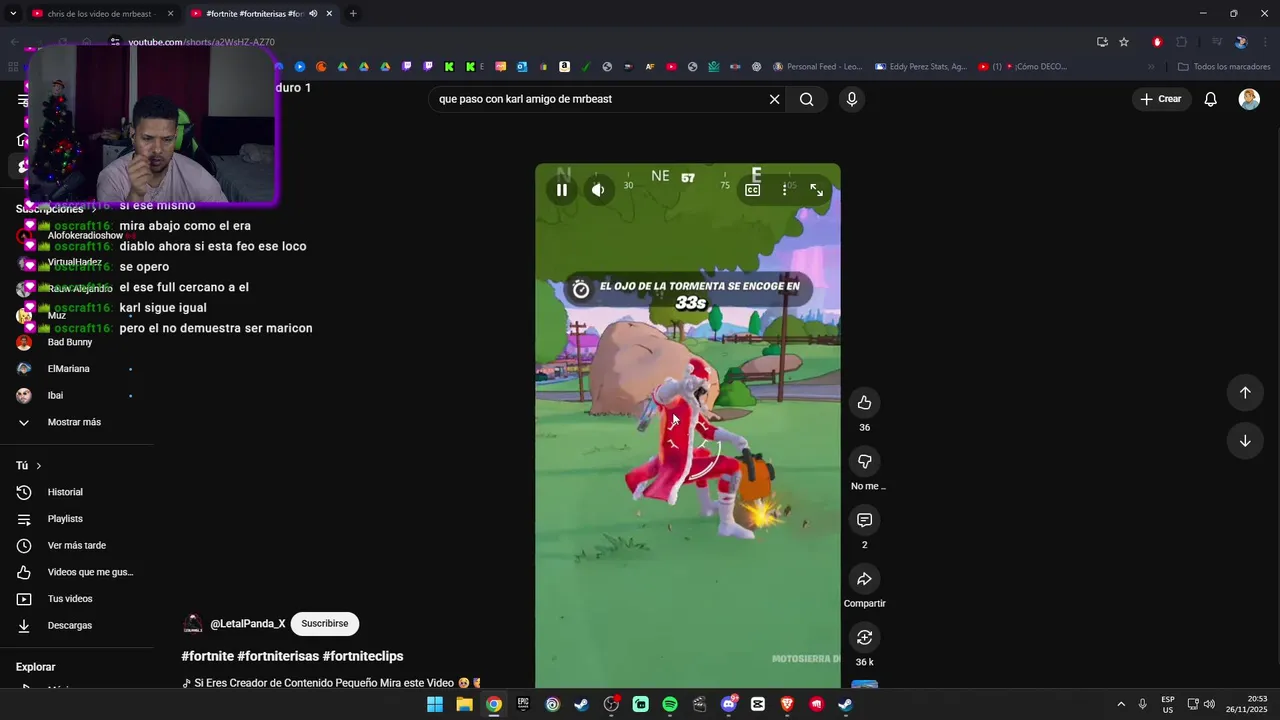Screen dimensions: 1280x720
Task: Go to next short with down arrow
Action: (x=1245, y=441)
